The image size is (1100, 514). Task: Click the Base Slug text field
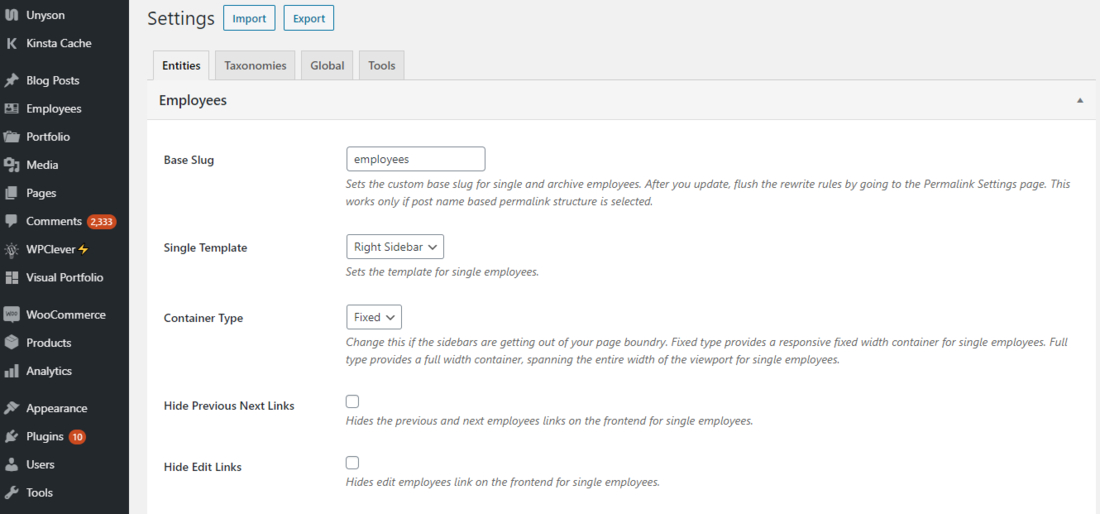click(415, 159)
